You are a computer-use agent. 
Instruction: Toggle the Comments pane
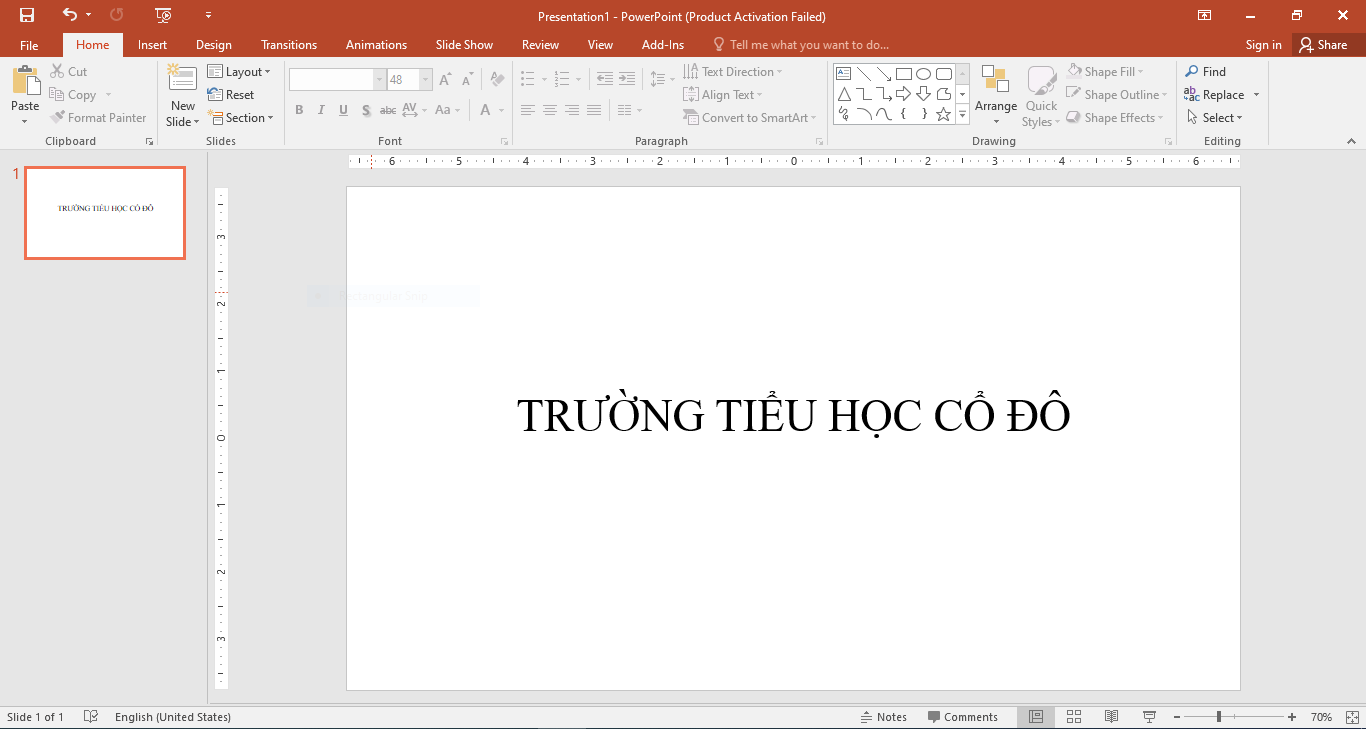point(962,717)
